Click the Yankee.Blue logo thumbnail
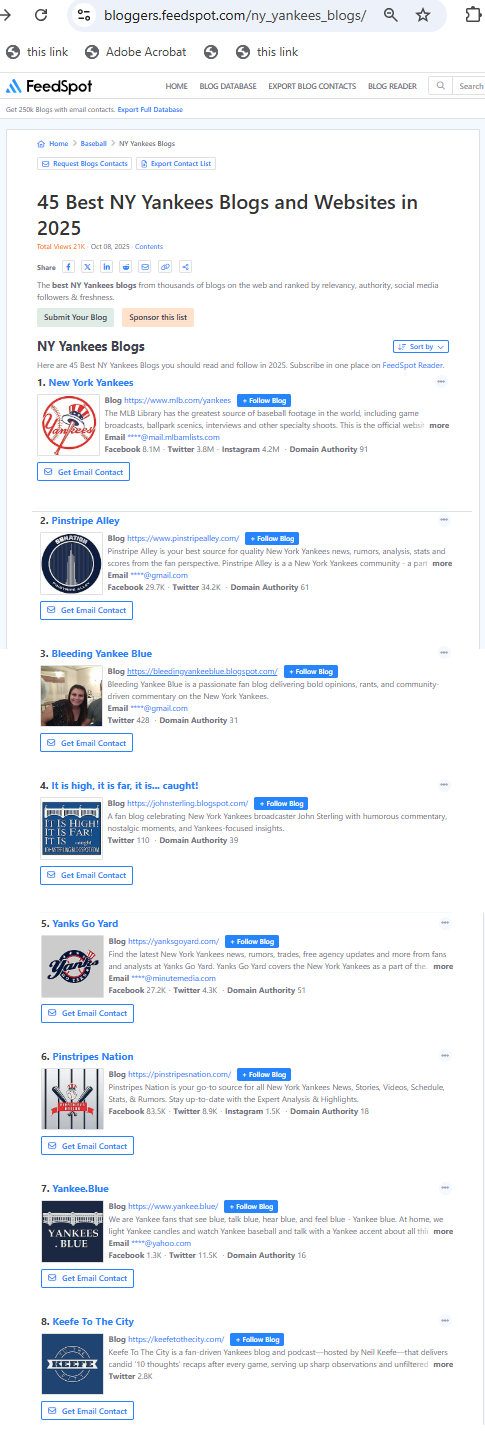This screenshot has width=485, height=1444. point(73,1232)
